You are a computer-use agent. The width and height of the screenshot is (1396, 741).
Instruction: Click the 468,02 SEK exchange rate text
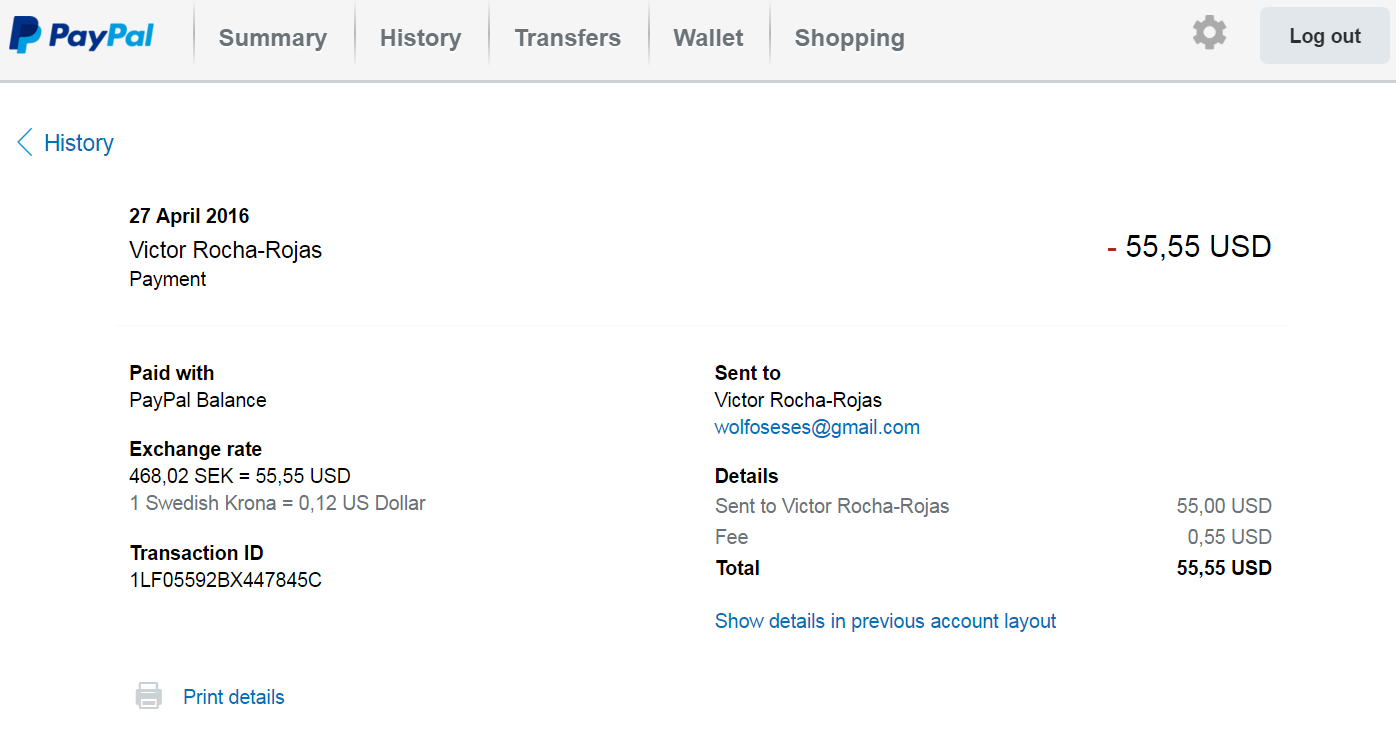(240, 476)
